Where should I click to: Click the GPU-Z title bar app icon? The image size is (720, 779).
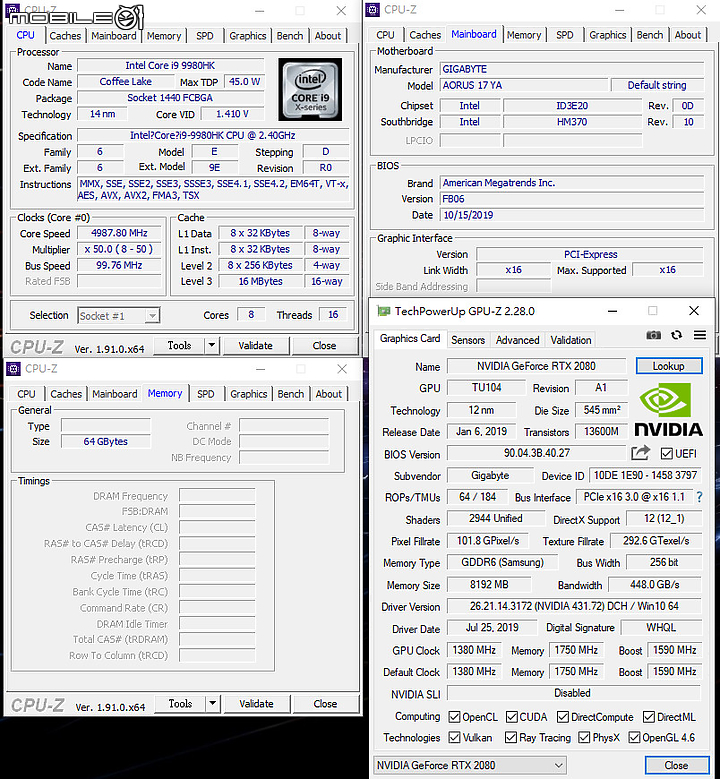tap(383, 311)
